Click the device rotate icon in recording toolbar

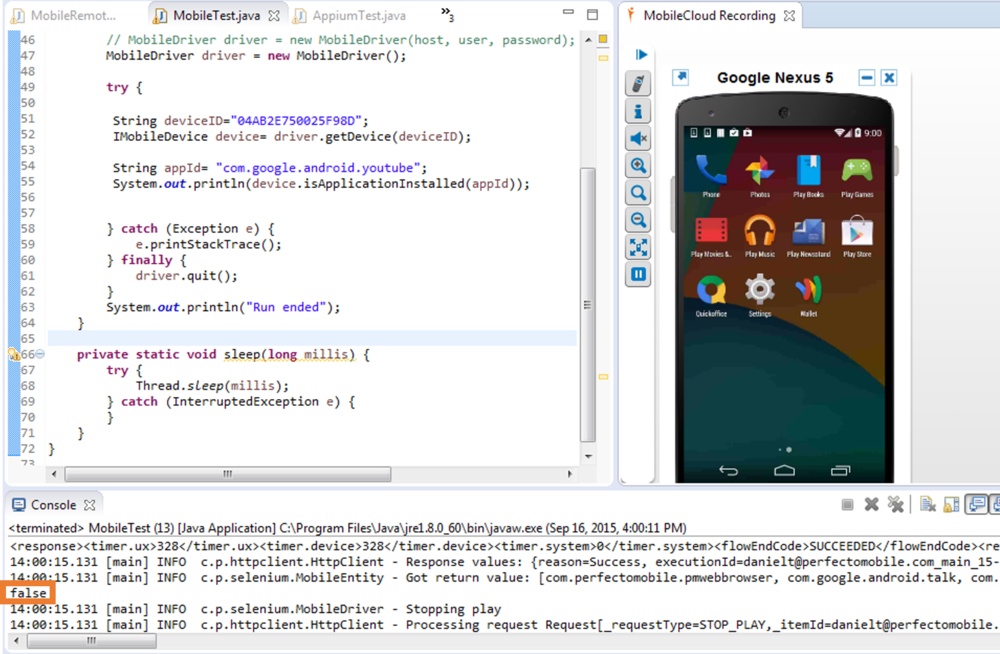(637, 83)
